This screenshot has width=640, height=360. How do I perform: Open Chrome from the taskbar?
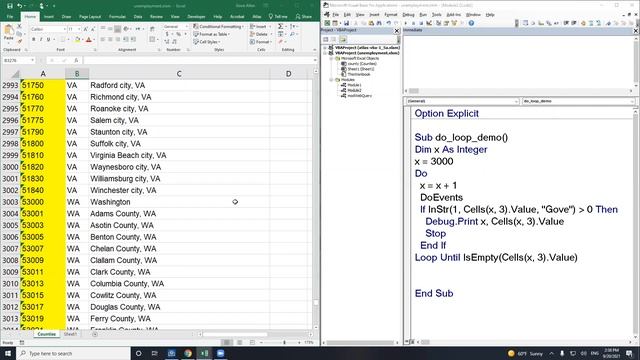click(188, 353)
